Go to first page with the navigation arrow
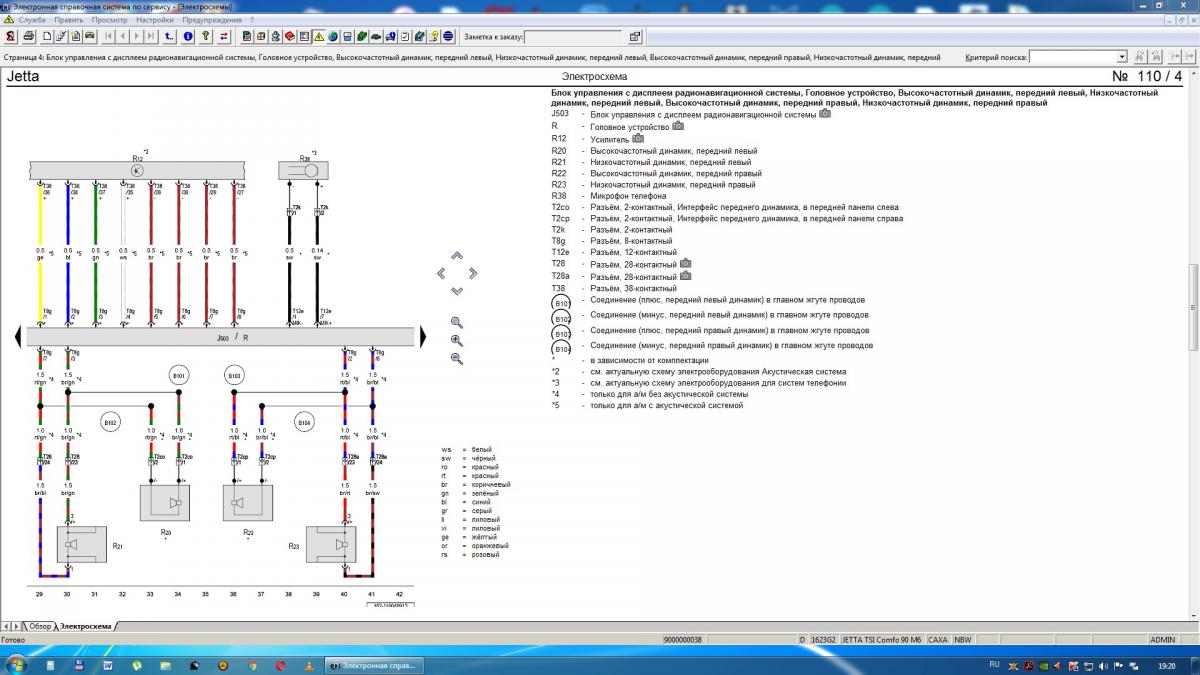This screenshot has height=675, width=1200. pyautogui.click(x=108, y=37)
